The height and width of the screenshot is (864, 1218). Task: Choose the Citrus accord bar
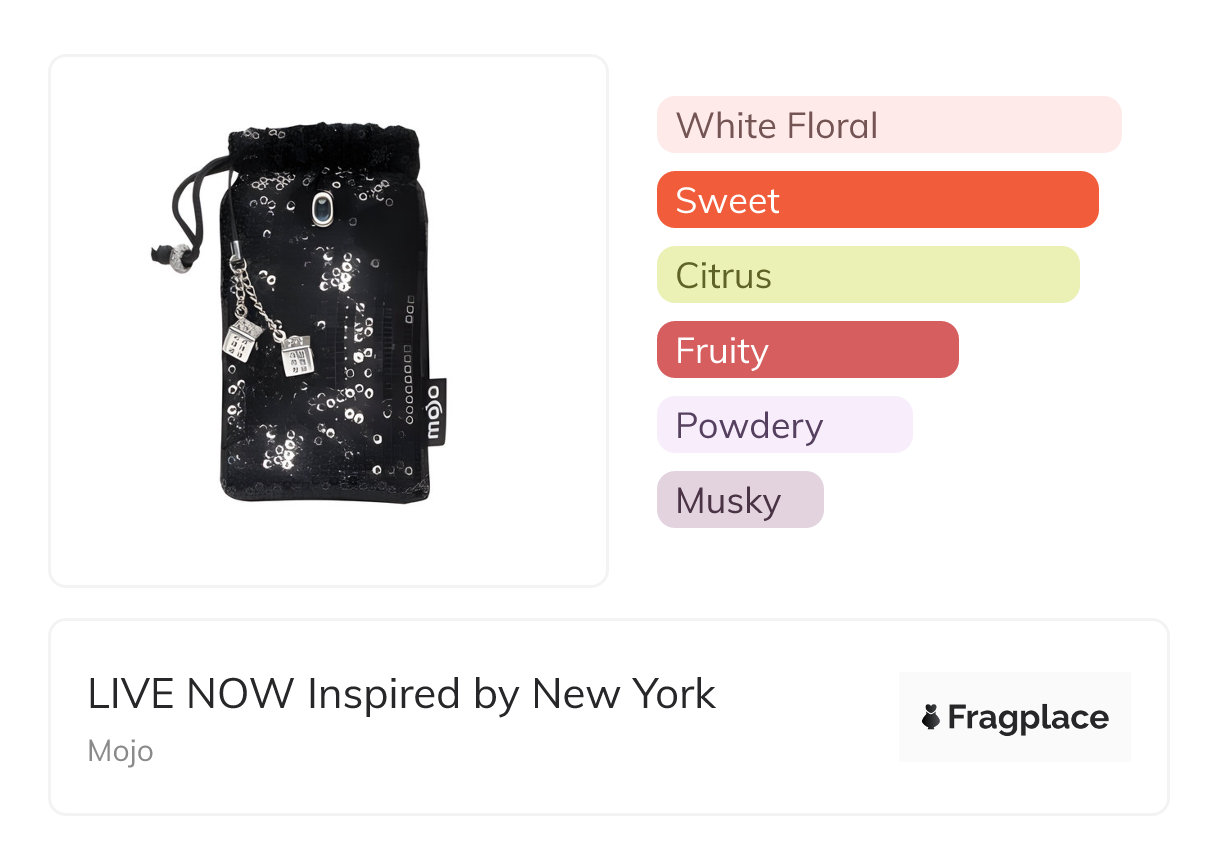click(x=867, y=275)
